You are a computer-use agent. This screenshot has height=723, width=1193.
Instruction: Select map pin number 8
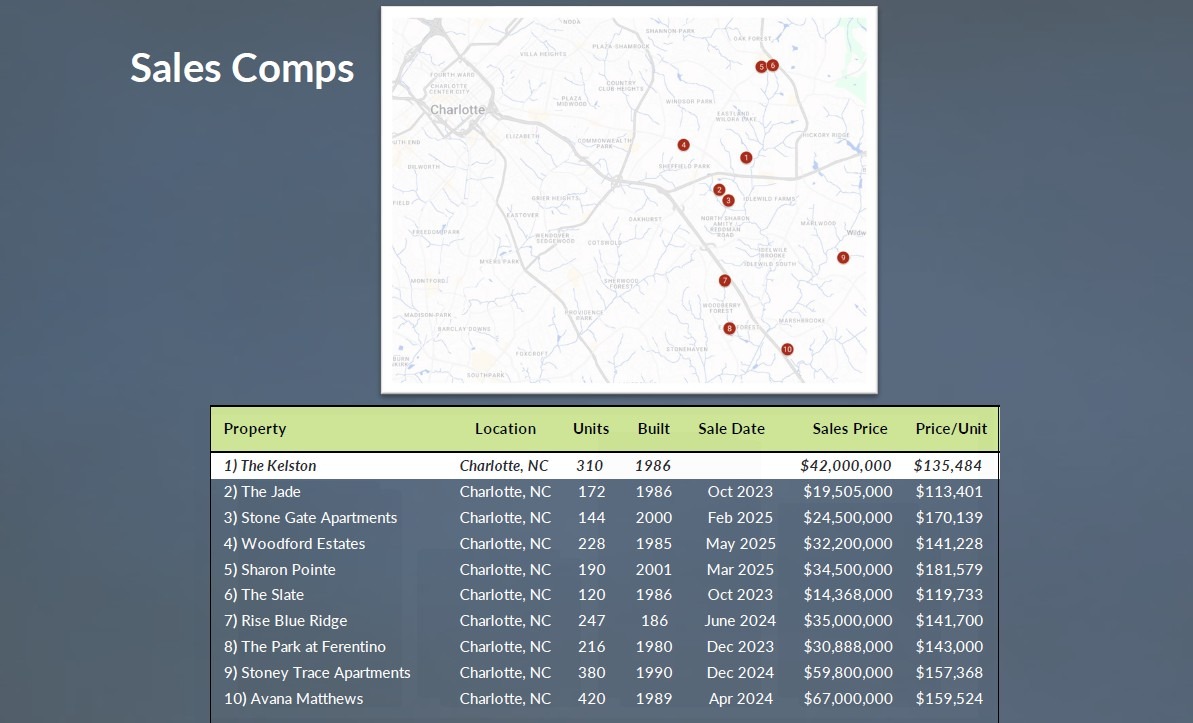[729, 328]
